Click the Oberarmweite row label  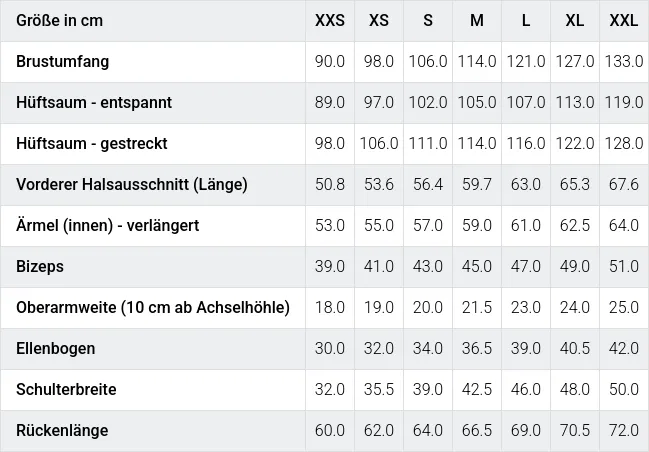pyautogui.click(x=153, y=307)
